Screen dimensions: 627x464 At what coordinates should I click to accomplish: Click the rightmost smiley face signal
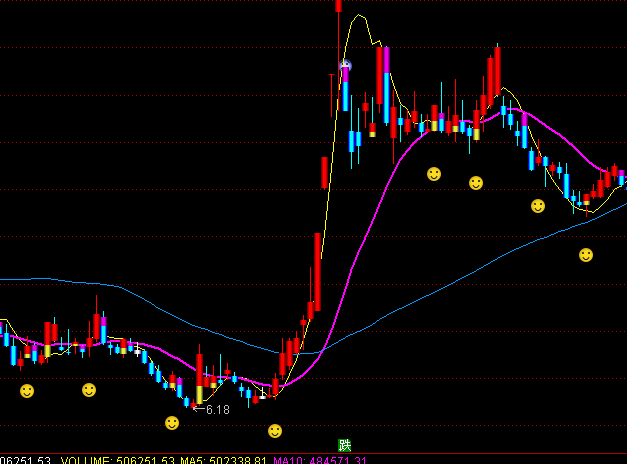click(x=586, y=255)
